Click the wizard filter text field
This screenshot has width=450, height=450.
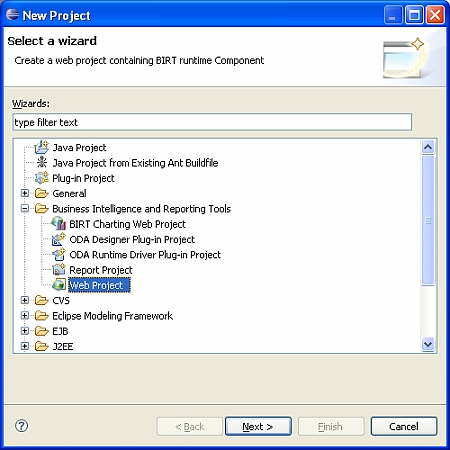212,122
